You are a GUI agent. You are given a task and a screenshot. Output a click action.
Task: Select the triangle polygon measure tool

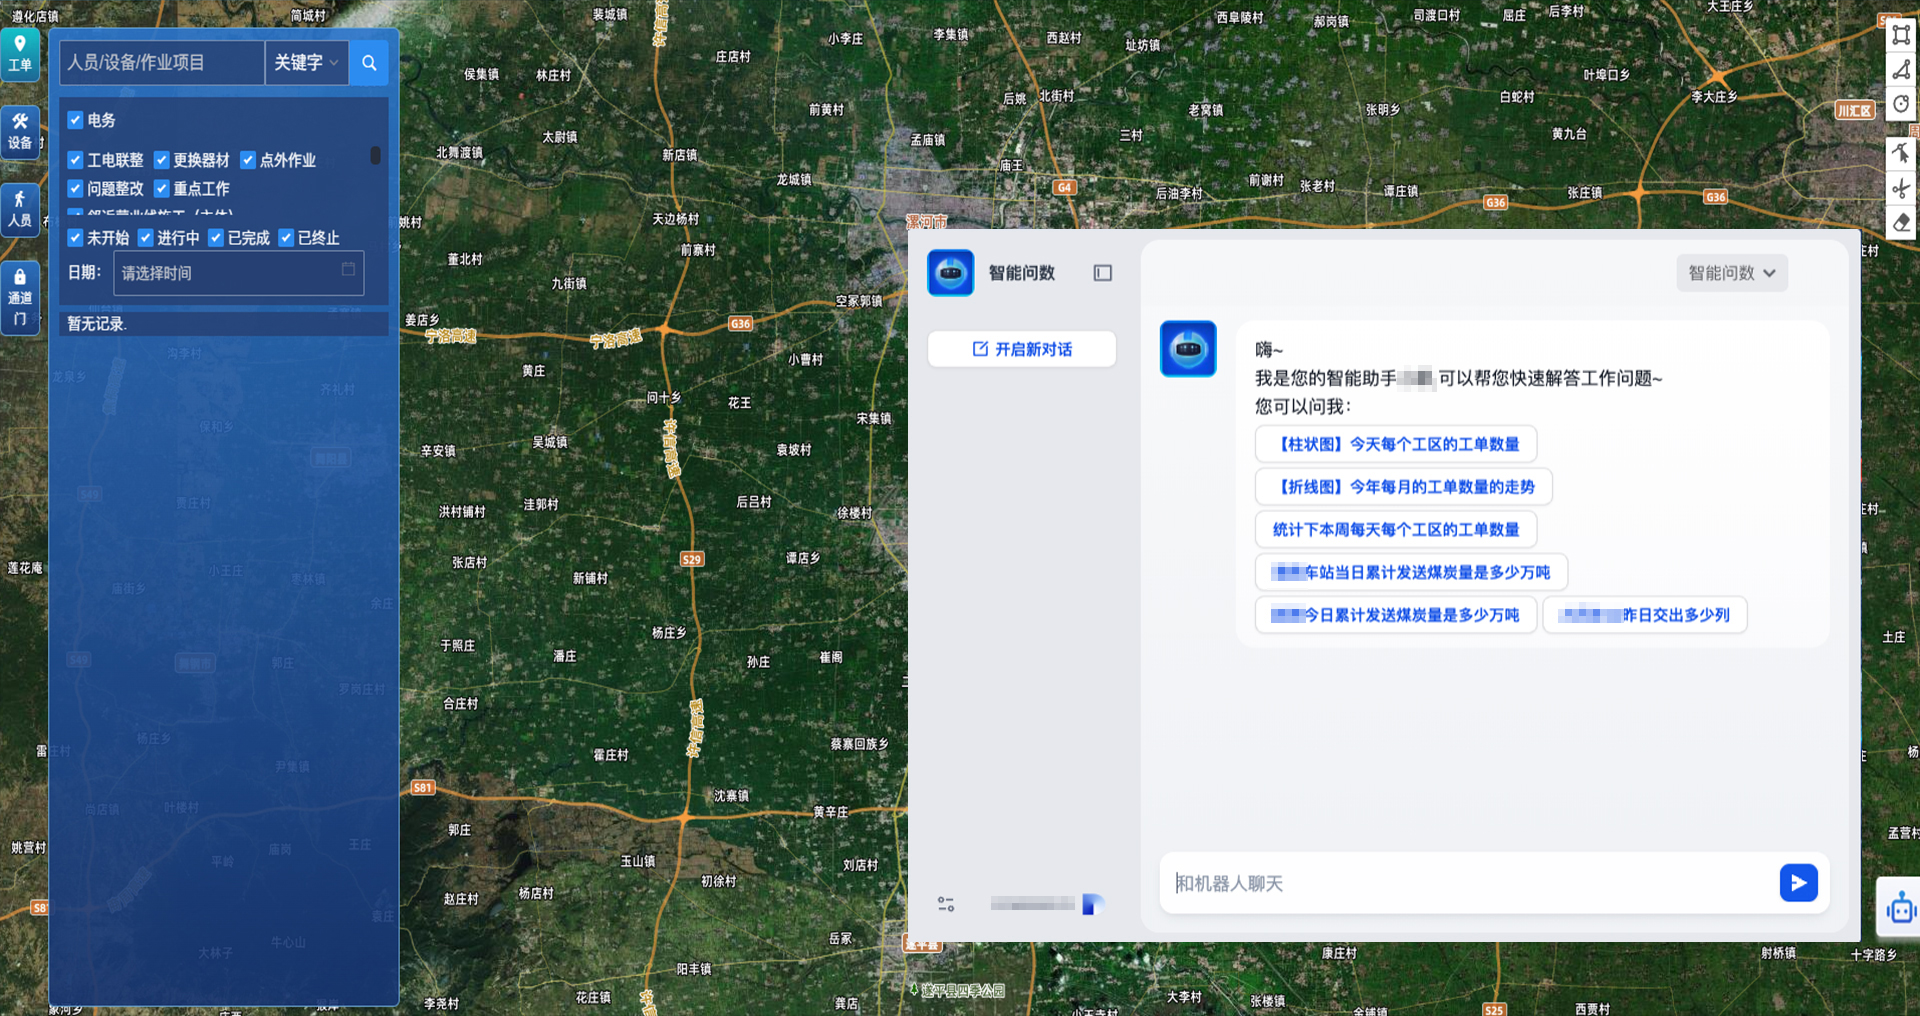[x=1901, y=69]
